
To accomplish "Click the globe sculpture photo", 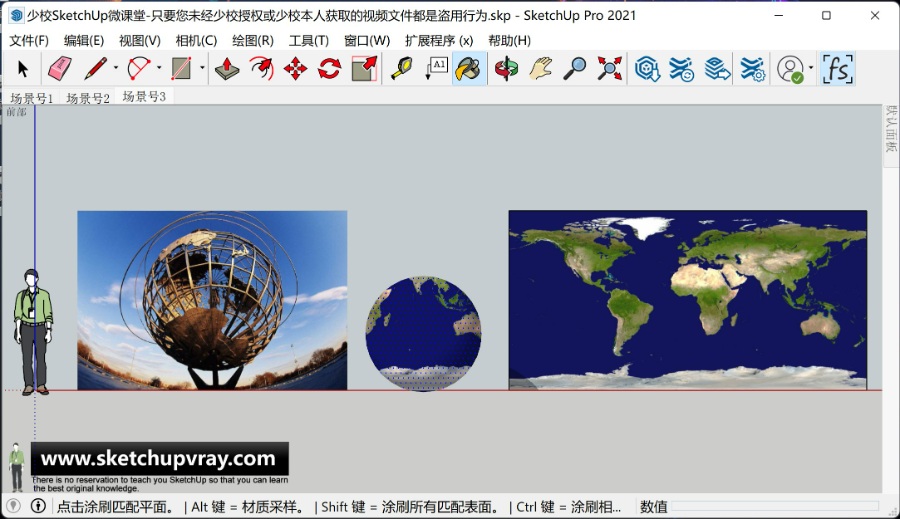I will click(x=212, y=300).
